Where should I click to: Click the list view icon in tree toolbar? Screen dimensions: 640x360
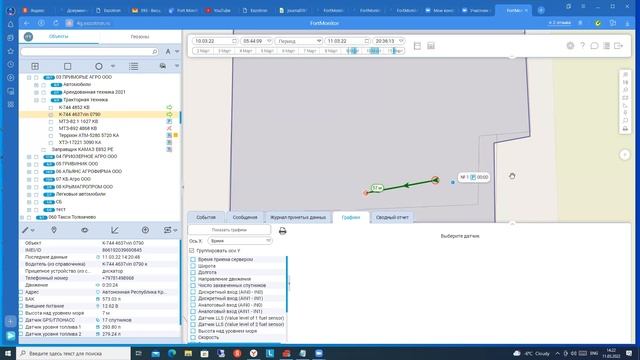(x=133, y=66)
